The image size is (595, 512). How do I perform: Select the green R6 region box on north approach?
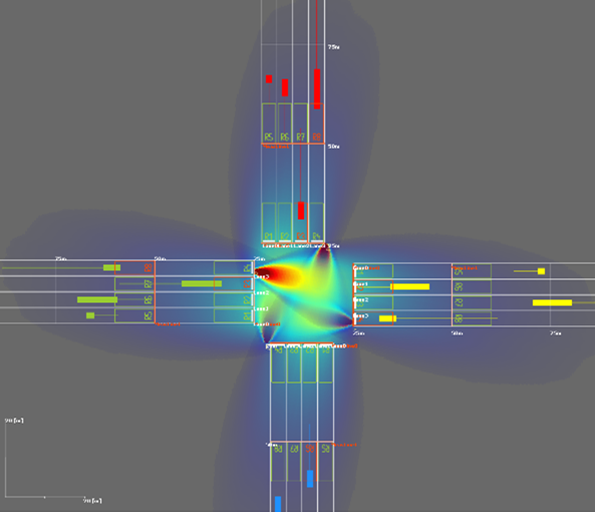(x=285, y=123)
